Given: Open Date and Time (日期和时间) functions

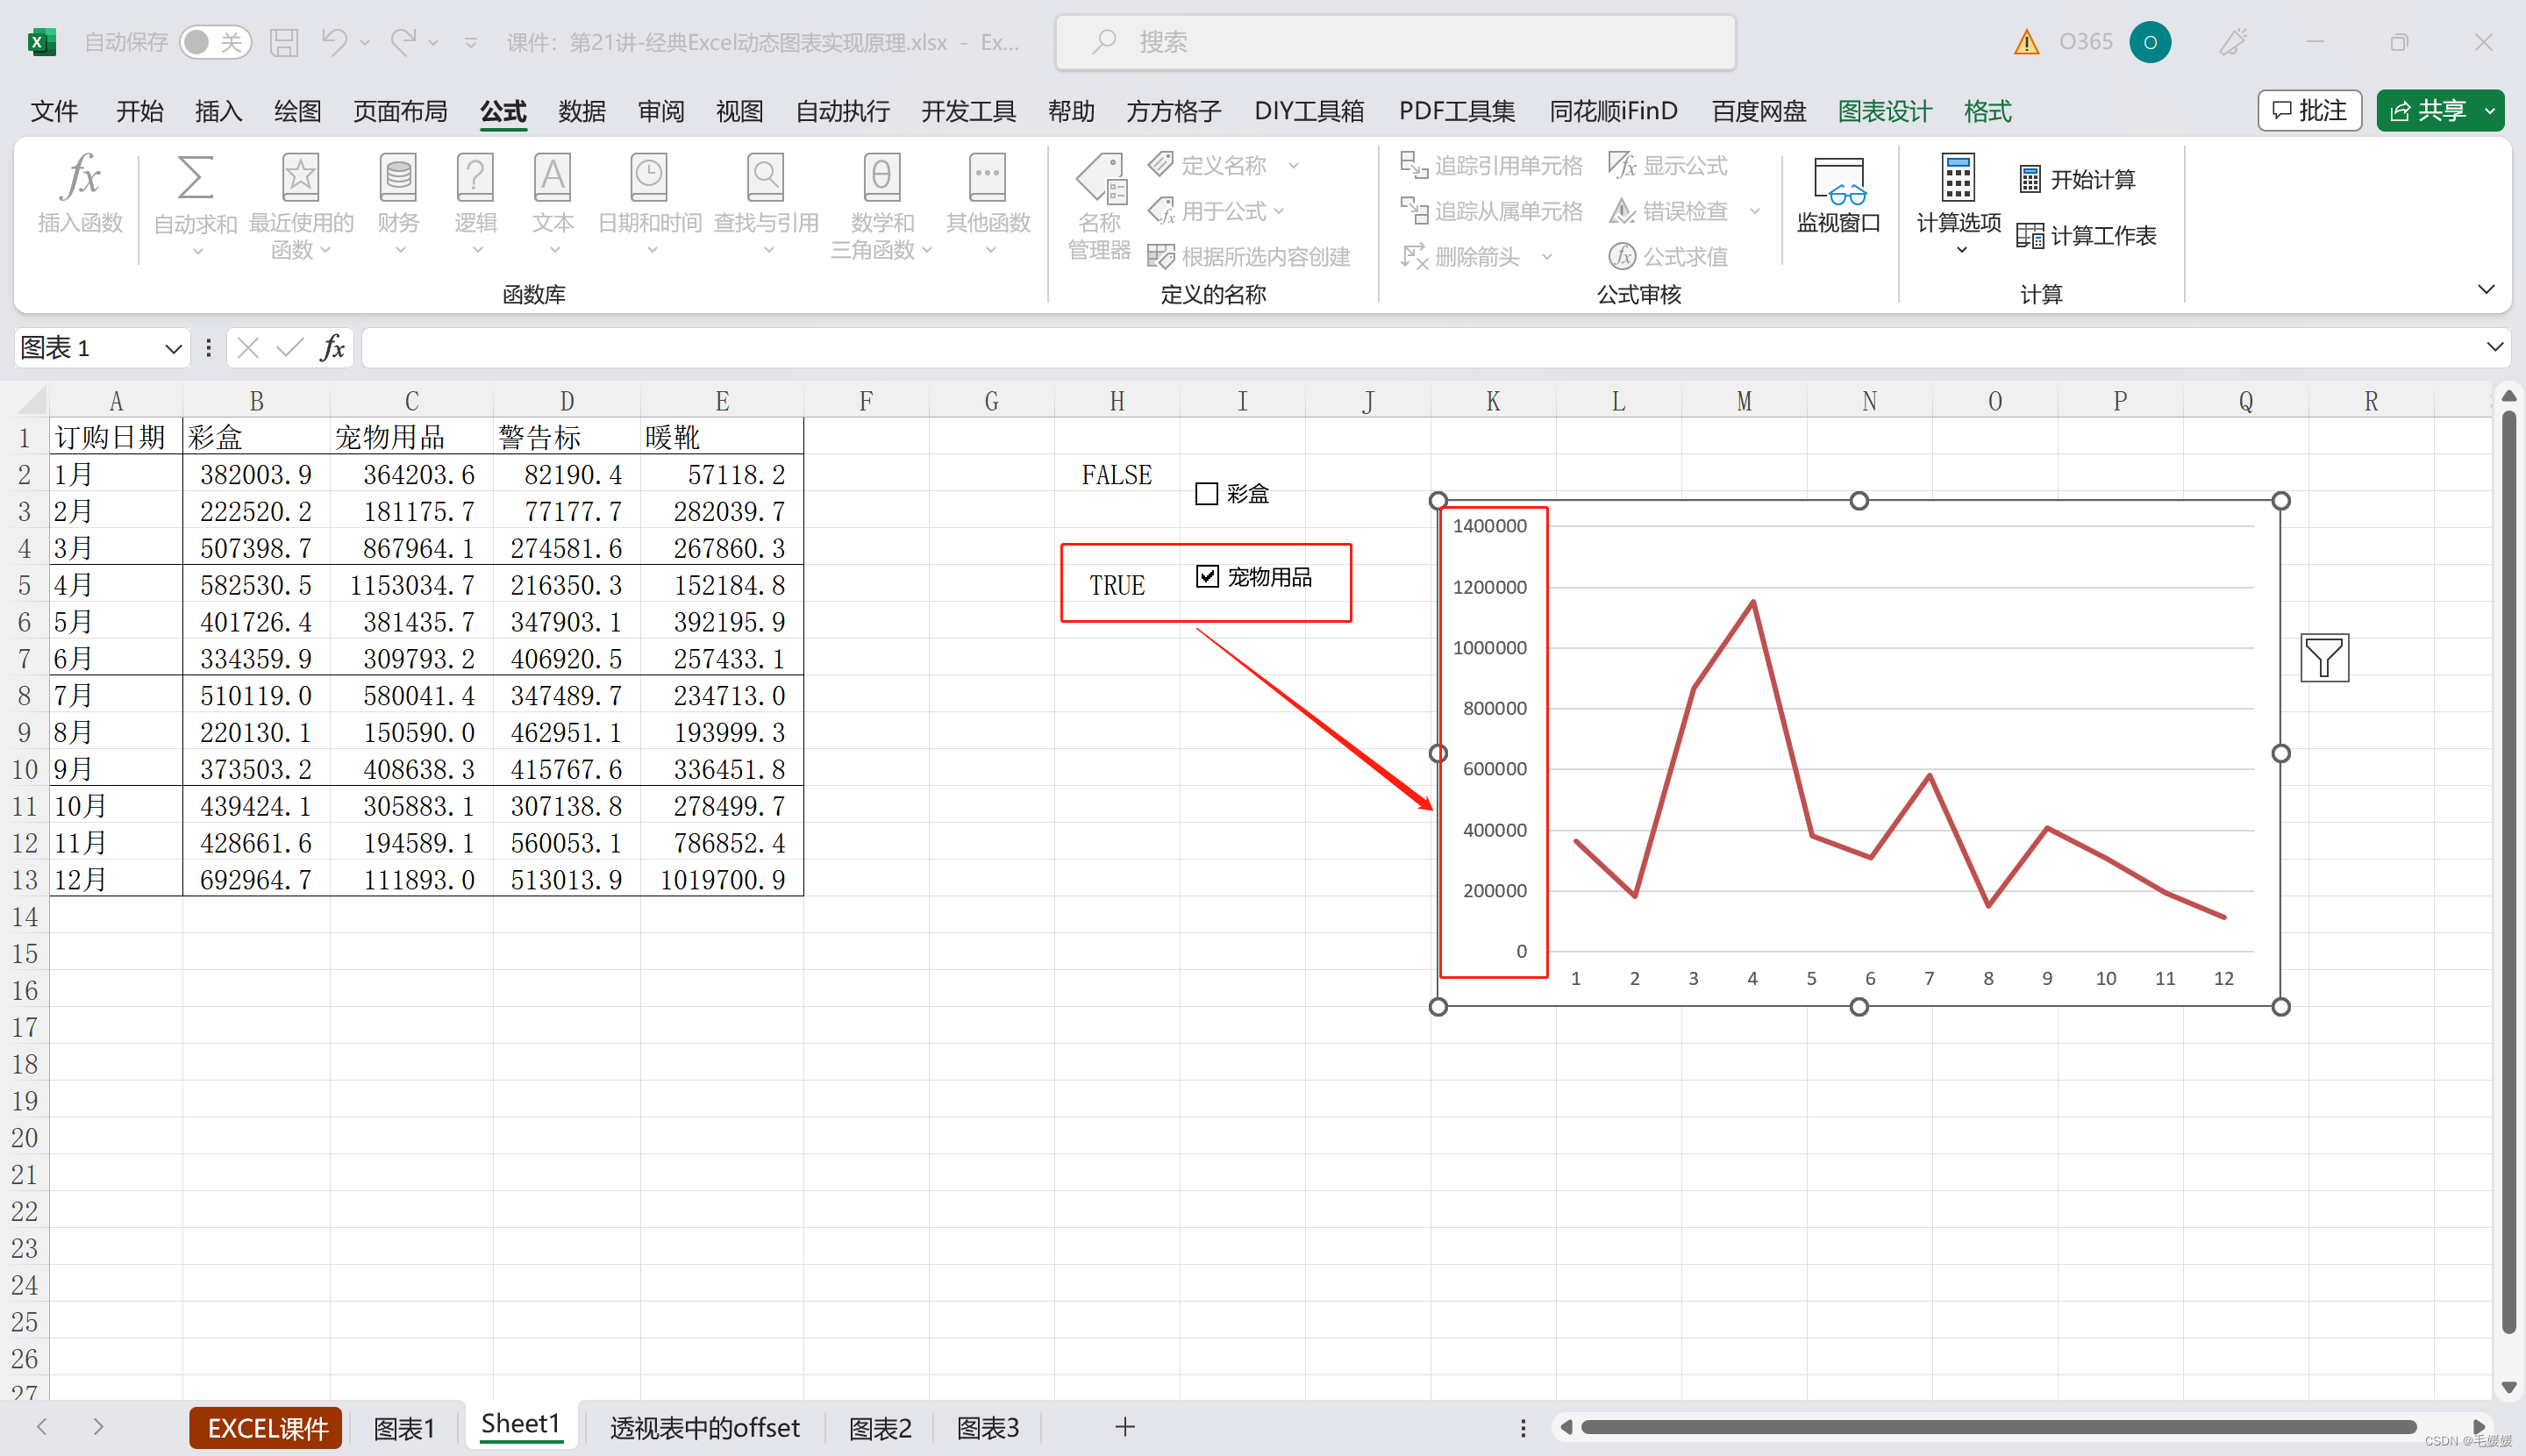Looking at the screenshot, I should point(649,205).
